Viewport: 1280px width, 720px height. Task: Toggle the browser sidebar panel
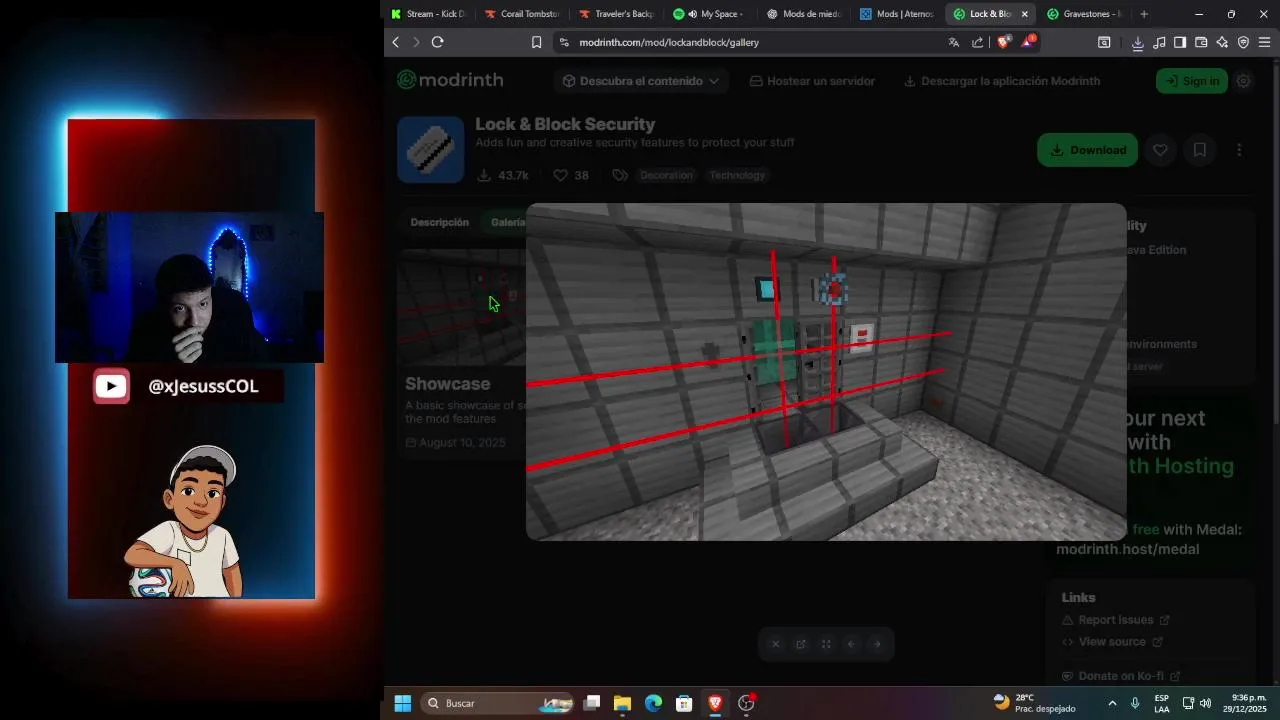(1180, 42)
